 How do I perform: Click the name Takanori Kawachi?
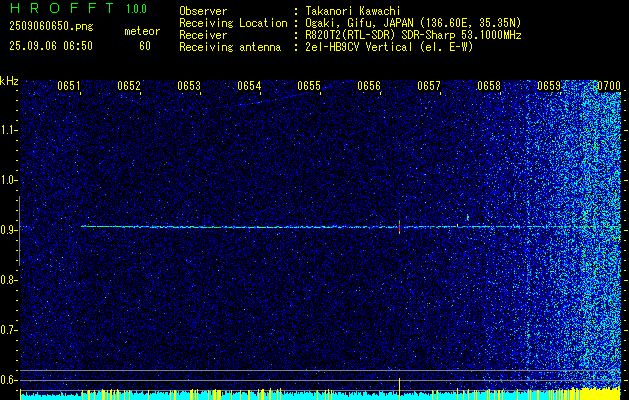click(x=353, y=11)
